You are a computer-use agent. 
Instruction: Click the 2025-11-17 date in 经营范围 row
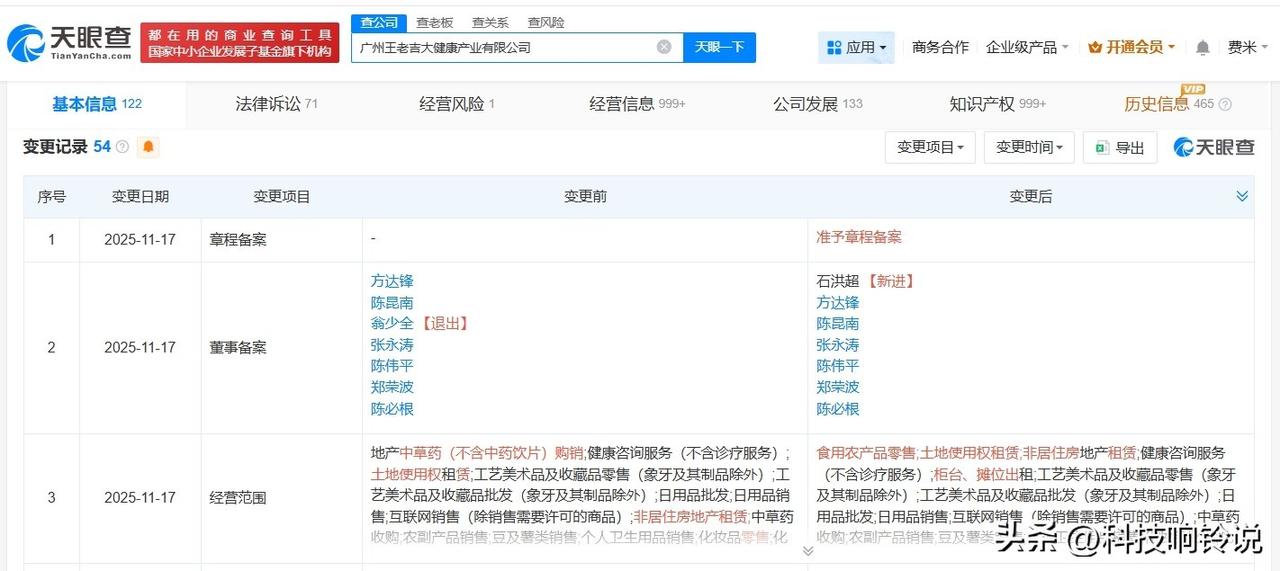click(x=140, y=498)
